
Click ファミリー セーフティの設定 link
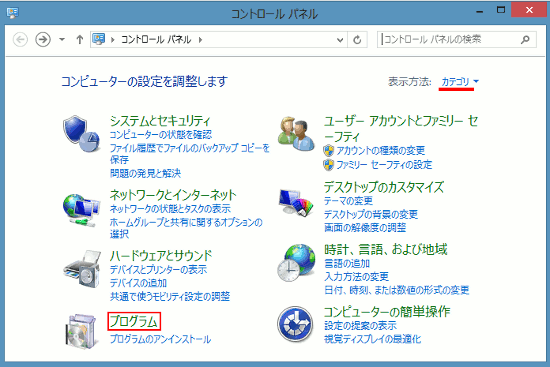(x=384, y=165)
